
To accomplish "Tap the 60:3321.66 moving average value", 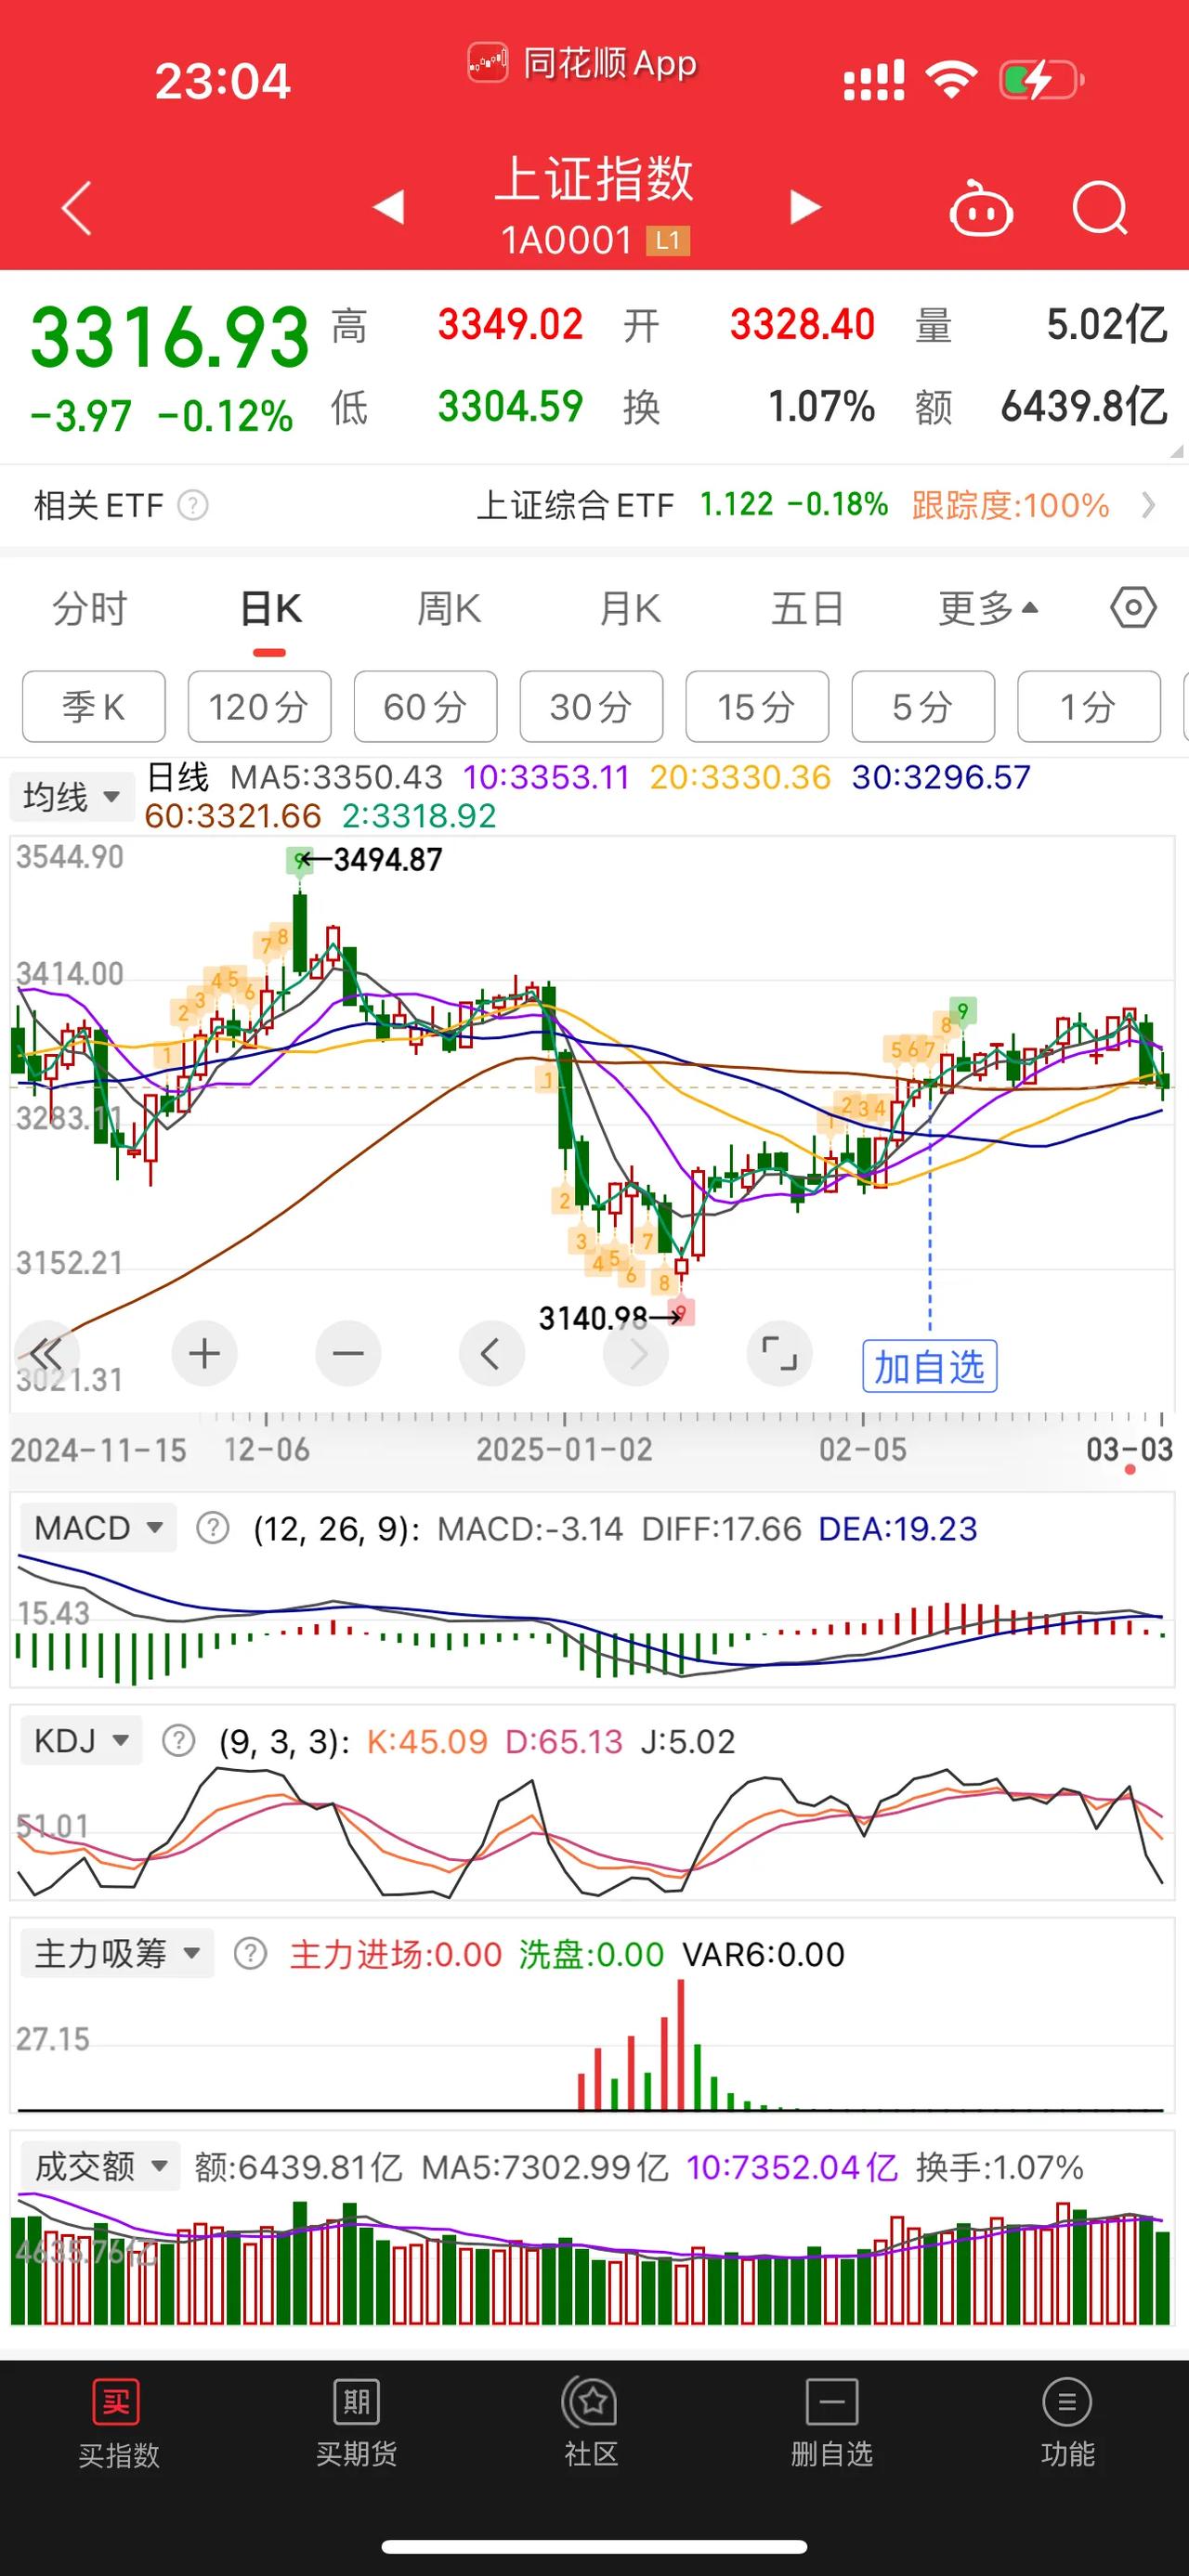I will pos(233,816).
